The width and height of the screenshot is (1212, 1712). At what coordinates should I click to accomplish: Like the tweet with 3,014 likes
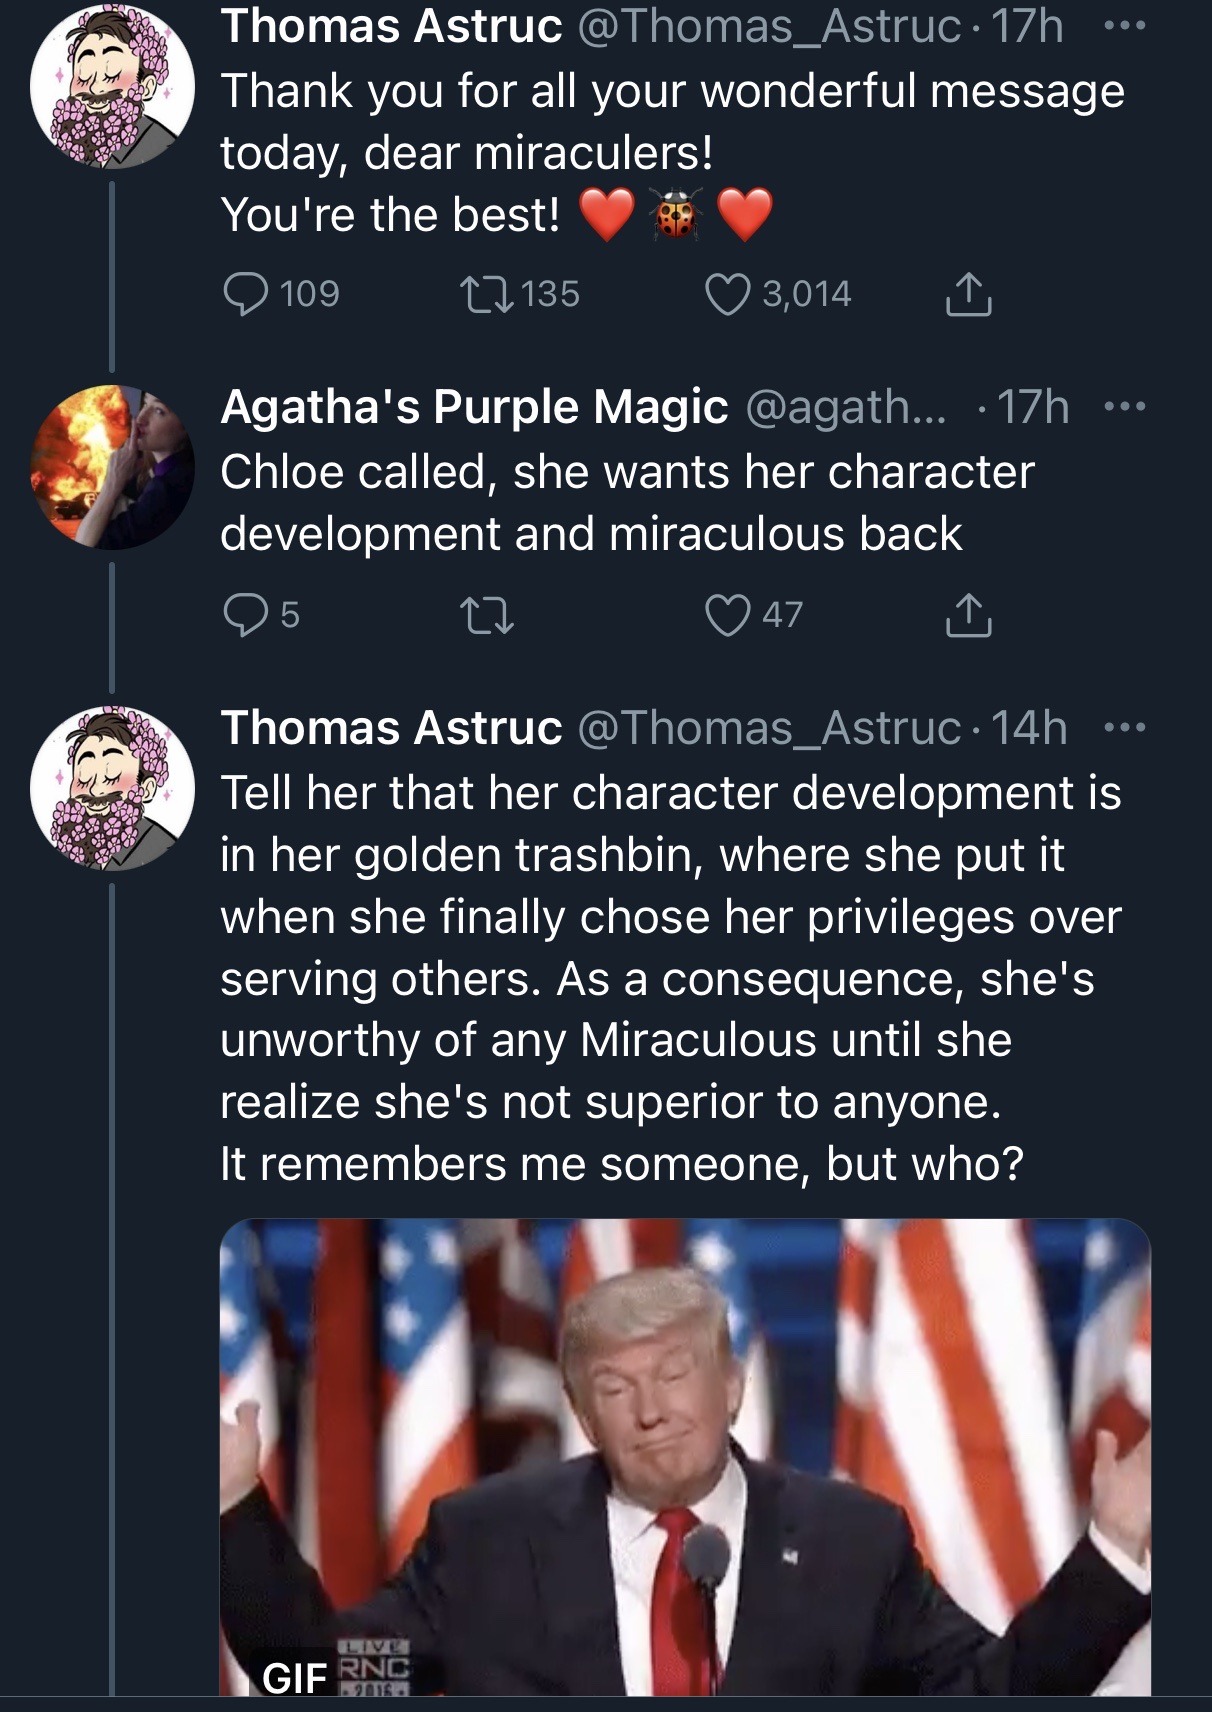point(727,294)
